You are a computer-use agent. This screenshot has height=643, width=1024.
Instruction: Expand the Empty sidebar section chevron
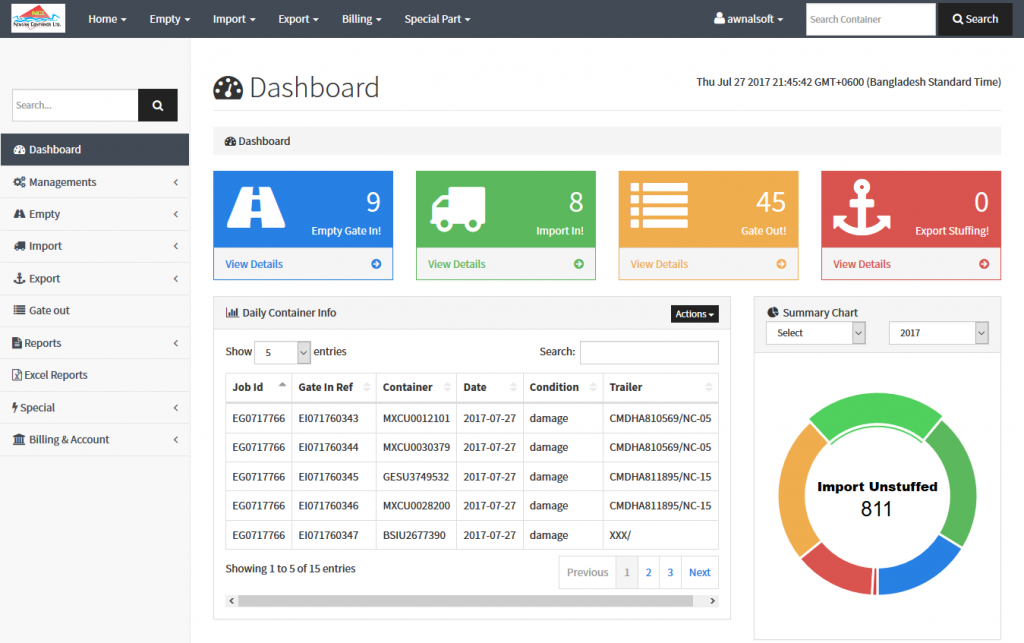(x=176, y=214)
